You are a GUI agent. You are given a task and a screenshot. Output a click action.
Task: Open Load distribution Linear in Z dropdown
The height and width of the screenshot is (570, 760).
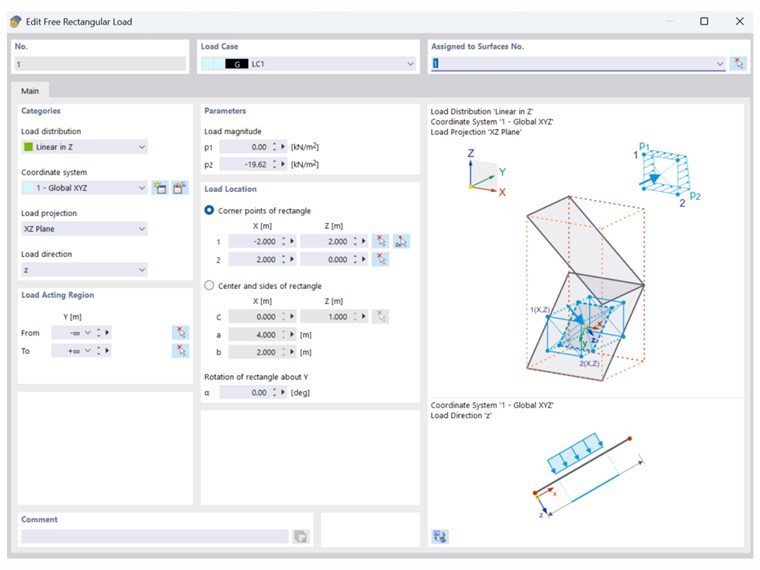click(x=142, y=147)
